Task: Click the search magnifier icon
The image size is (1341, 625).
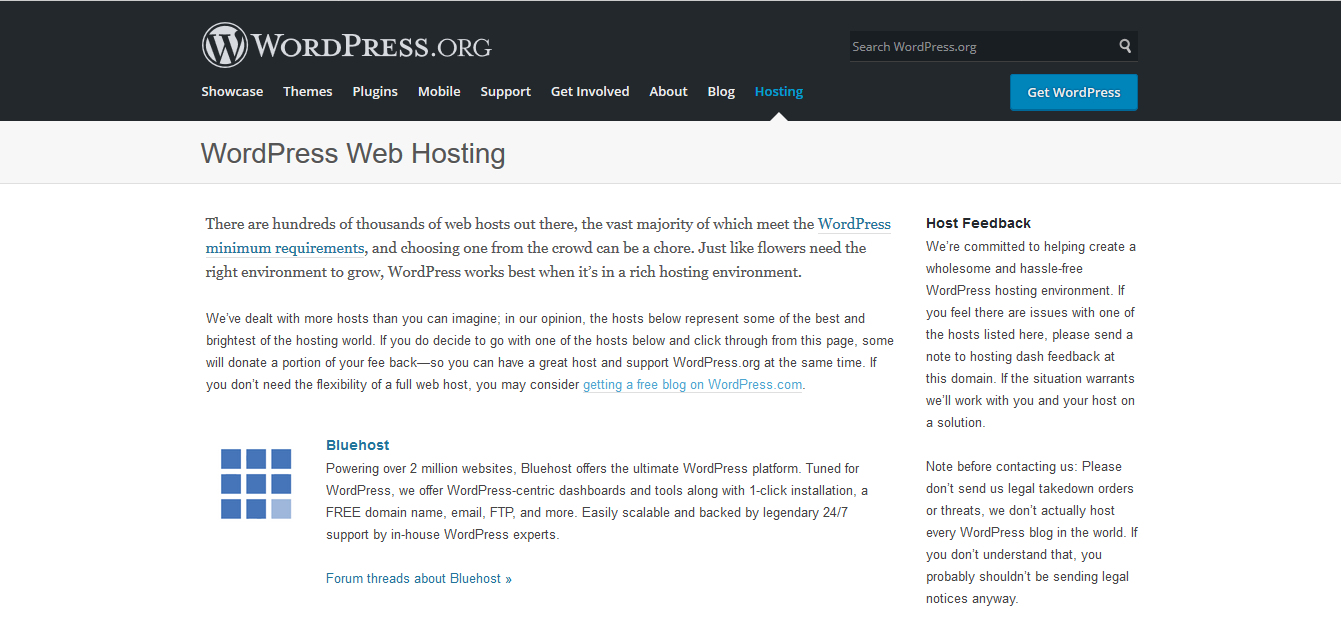Action: point(1125,46)
